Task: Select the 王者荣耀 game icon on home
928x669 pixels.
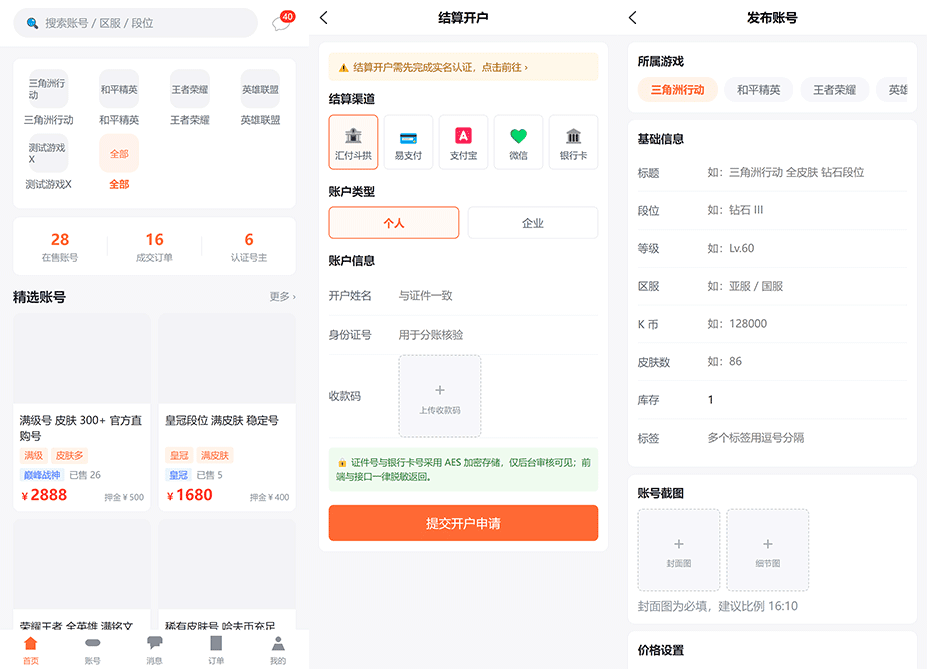Action: pyautogui.click(x=189, y=89)
